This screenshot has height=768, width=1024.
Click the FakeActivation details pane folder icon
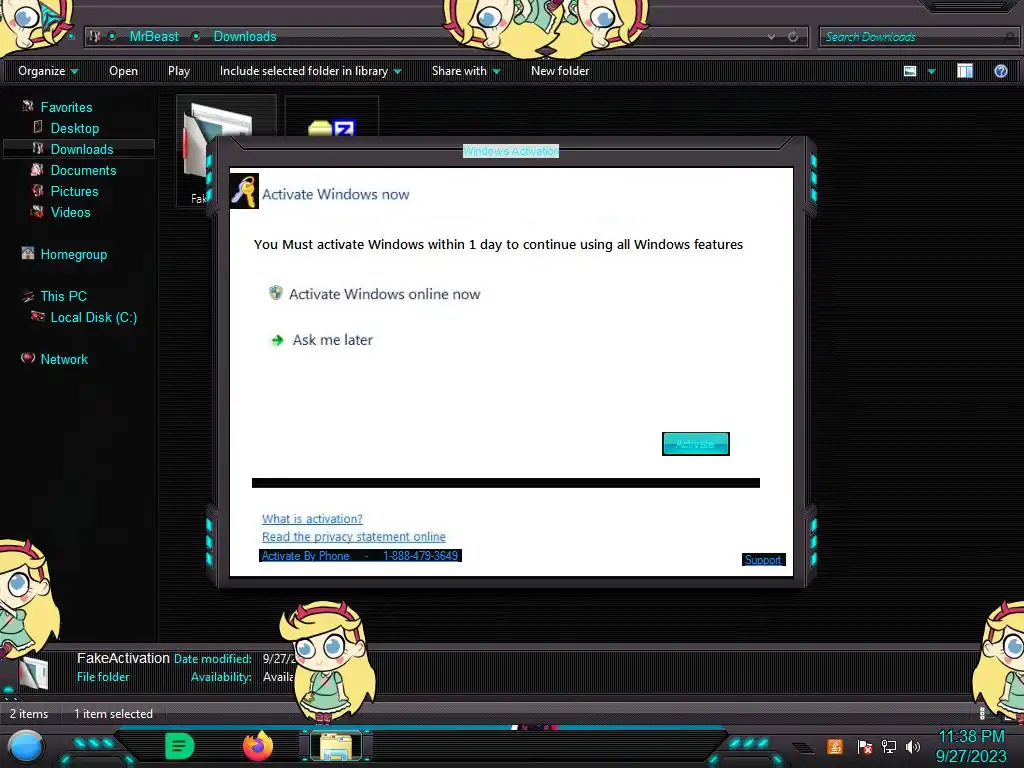point(33,674)
